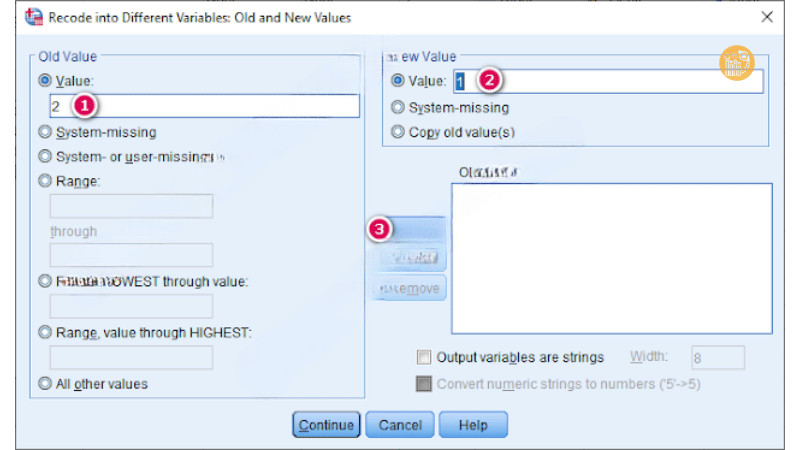The width and height of the screenshot is (800, 450).
Task: Select the Old Value 'Value' radio button
Action: [44, 80]
